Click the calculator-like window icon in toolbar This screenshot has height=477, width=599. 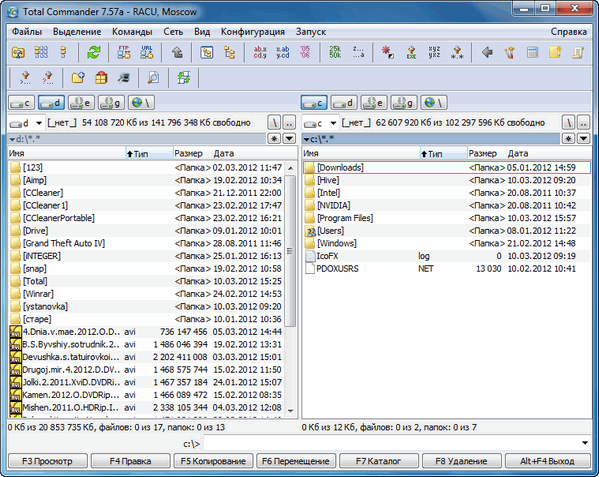pyautogui.click(x=532, y=52)
